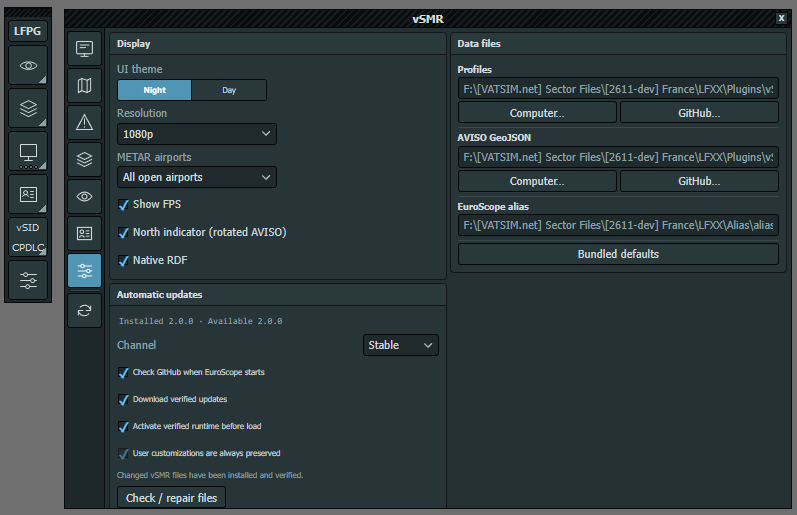Open the layers menu in the left toolbar
The height and width of the screenshot is (515, 797).
pos(28,108)
